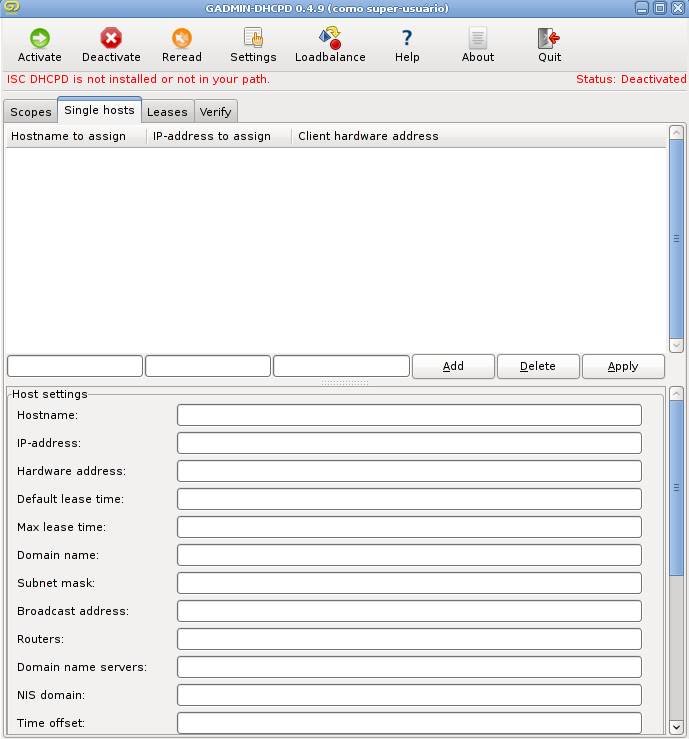Click the GADMIN logo in title bar

tap(12, 8)
